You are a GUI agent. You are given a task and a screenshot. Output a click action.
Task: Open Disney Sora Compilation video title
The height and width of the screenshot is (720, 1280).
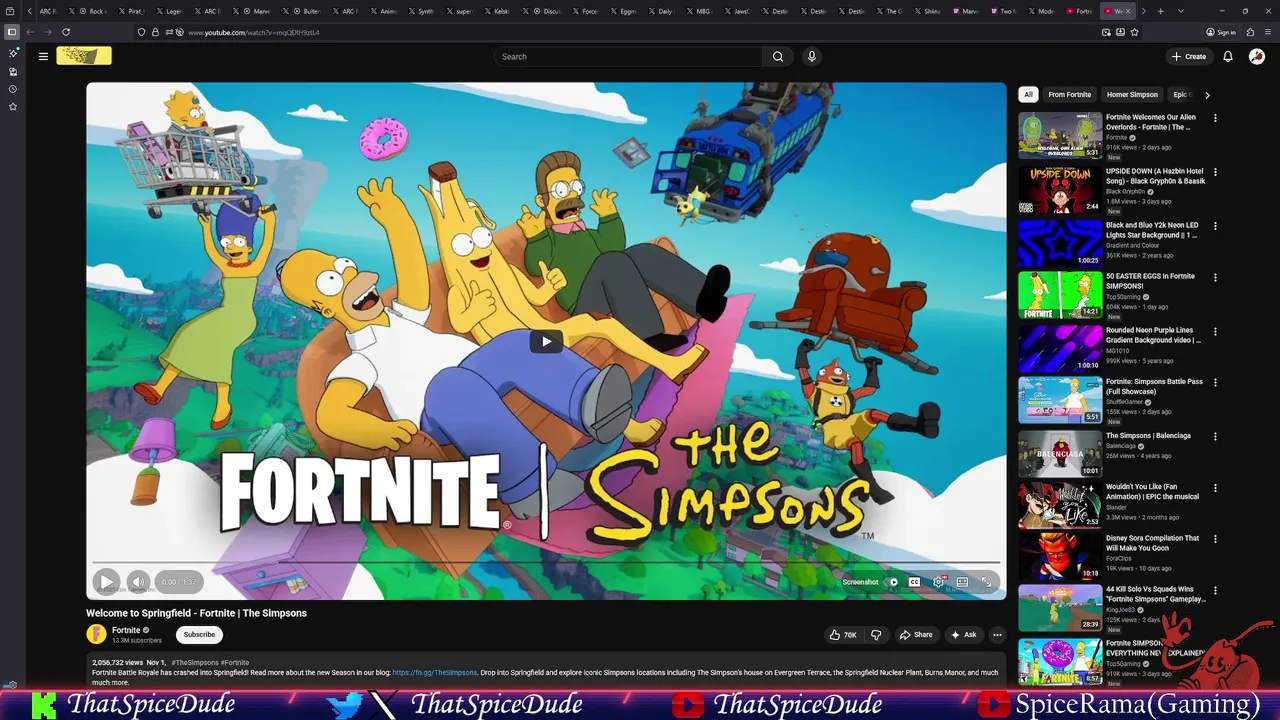[x=1152, y=543]
